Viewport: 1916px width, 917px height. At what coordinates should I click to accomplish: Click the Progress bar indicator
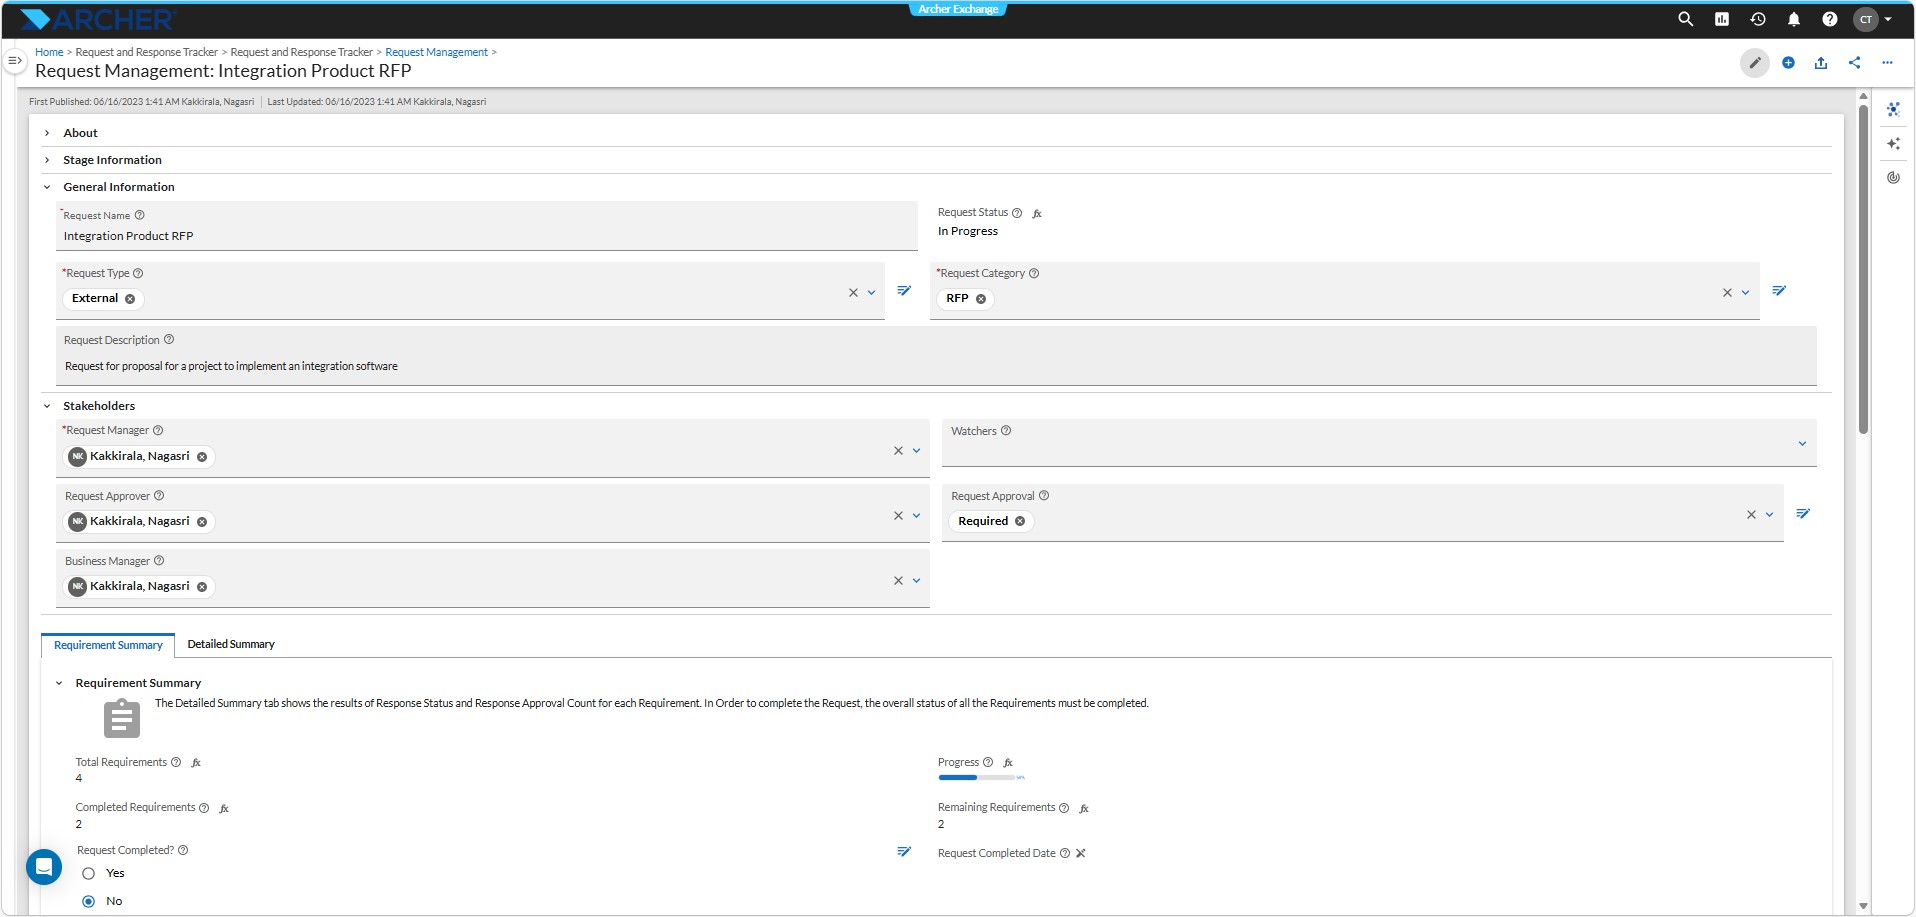[x=976, y=778]
